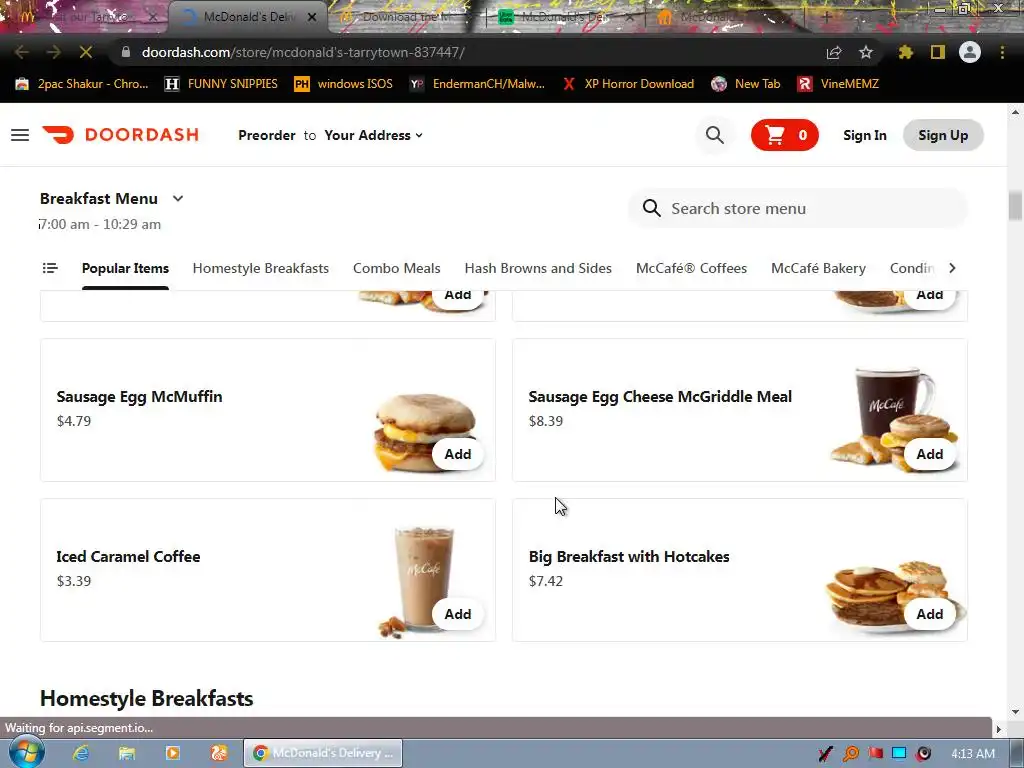This screenshot has width=1024, height=768.
Task: Open the VineMEMZ bookmark
Action: pyautogui.click(x=838, y=84)
